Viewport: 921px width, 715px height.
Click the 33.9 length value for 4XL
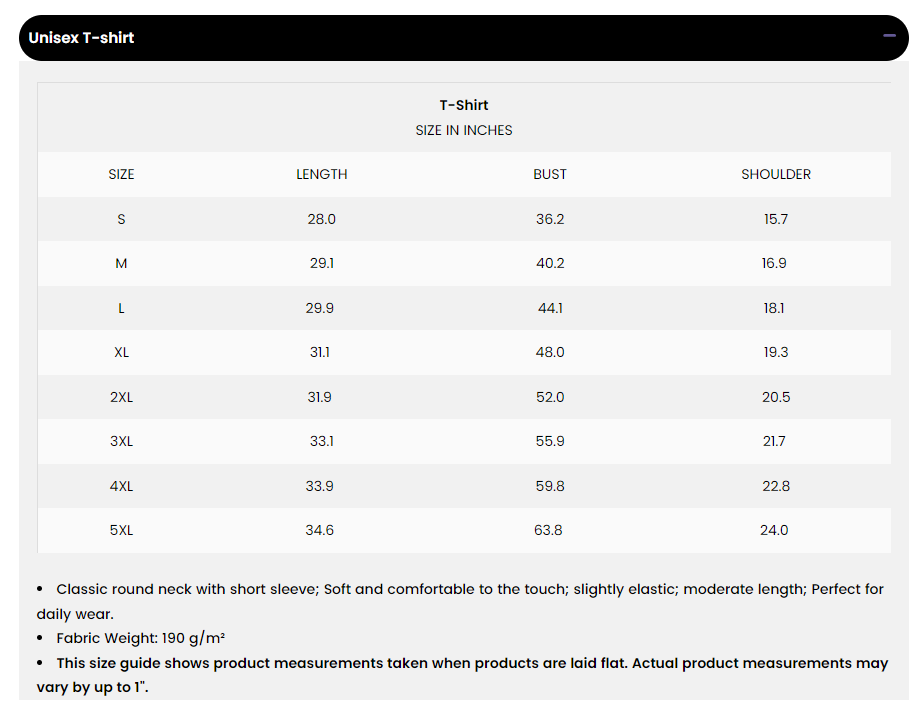point(320,486)
